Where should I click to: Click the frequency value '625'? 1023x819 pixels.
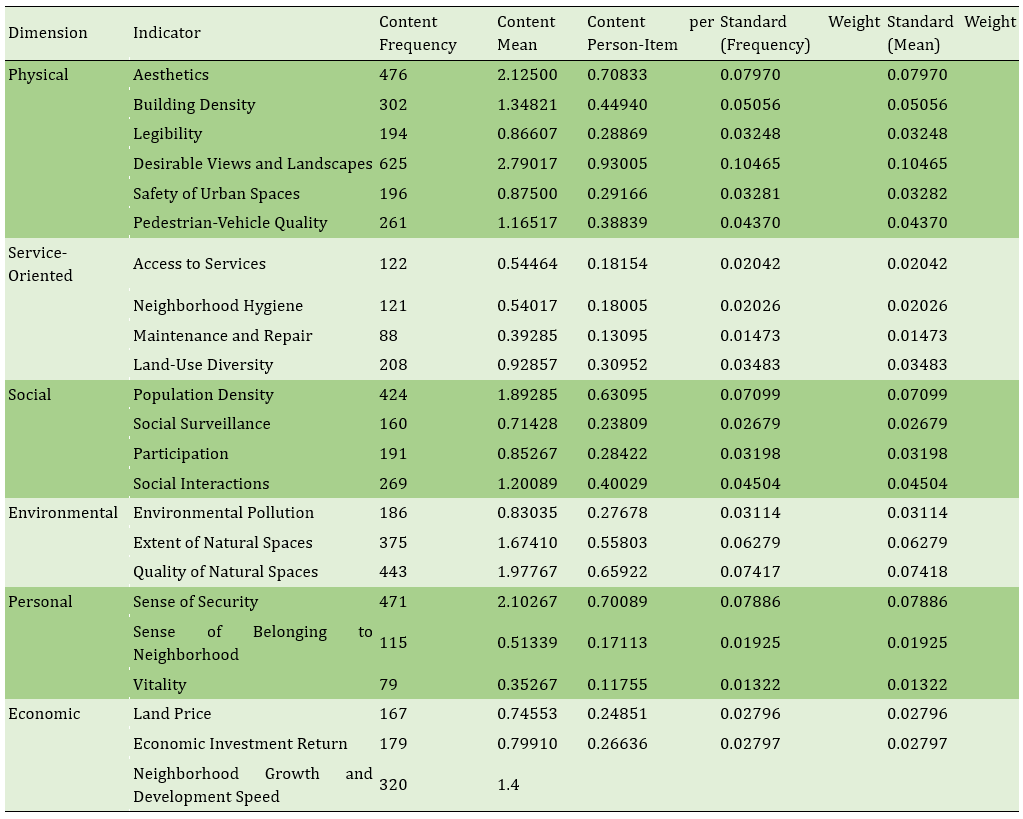point(393,164)
